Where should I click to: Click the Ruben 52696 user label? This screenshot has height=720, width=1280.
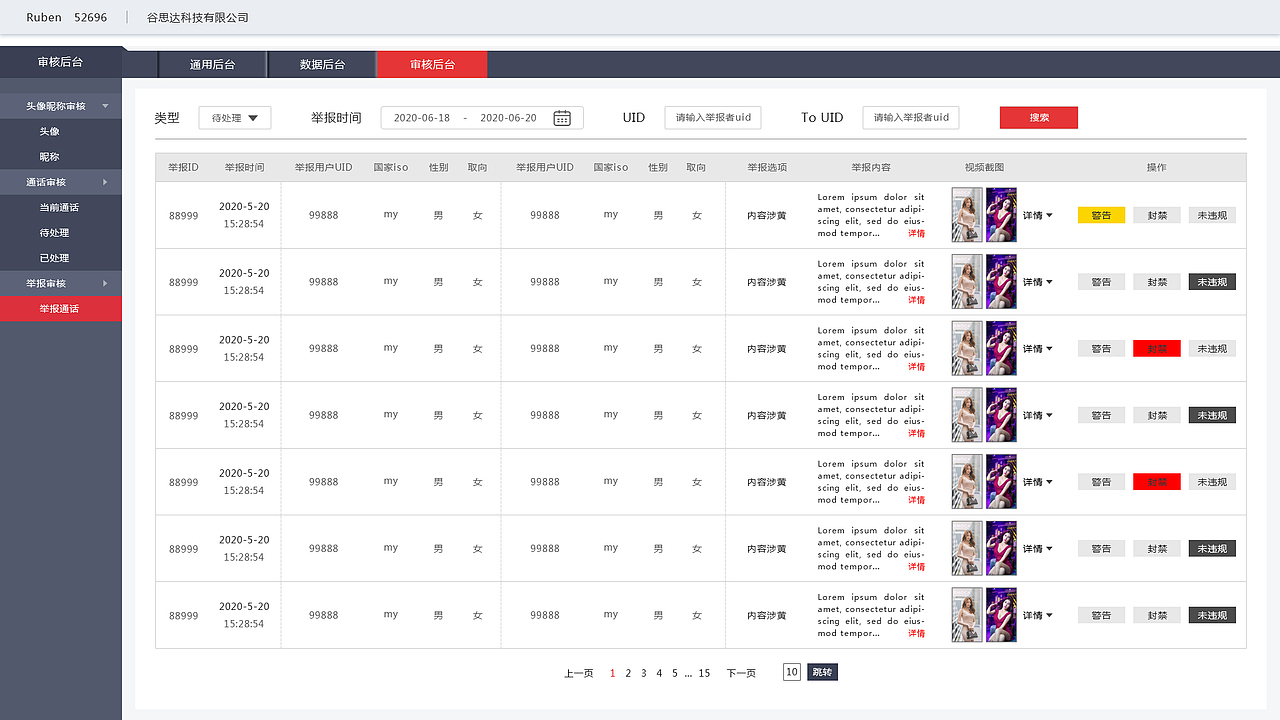(x=67, y=18)
